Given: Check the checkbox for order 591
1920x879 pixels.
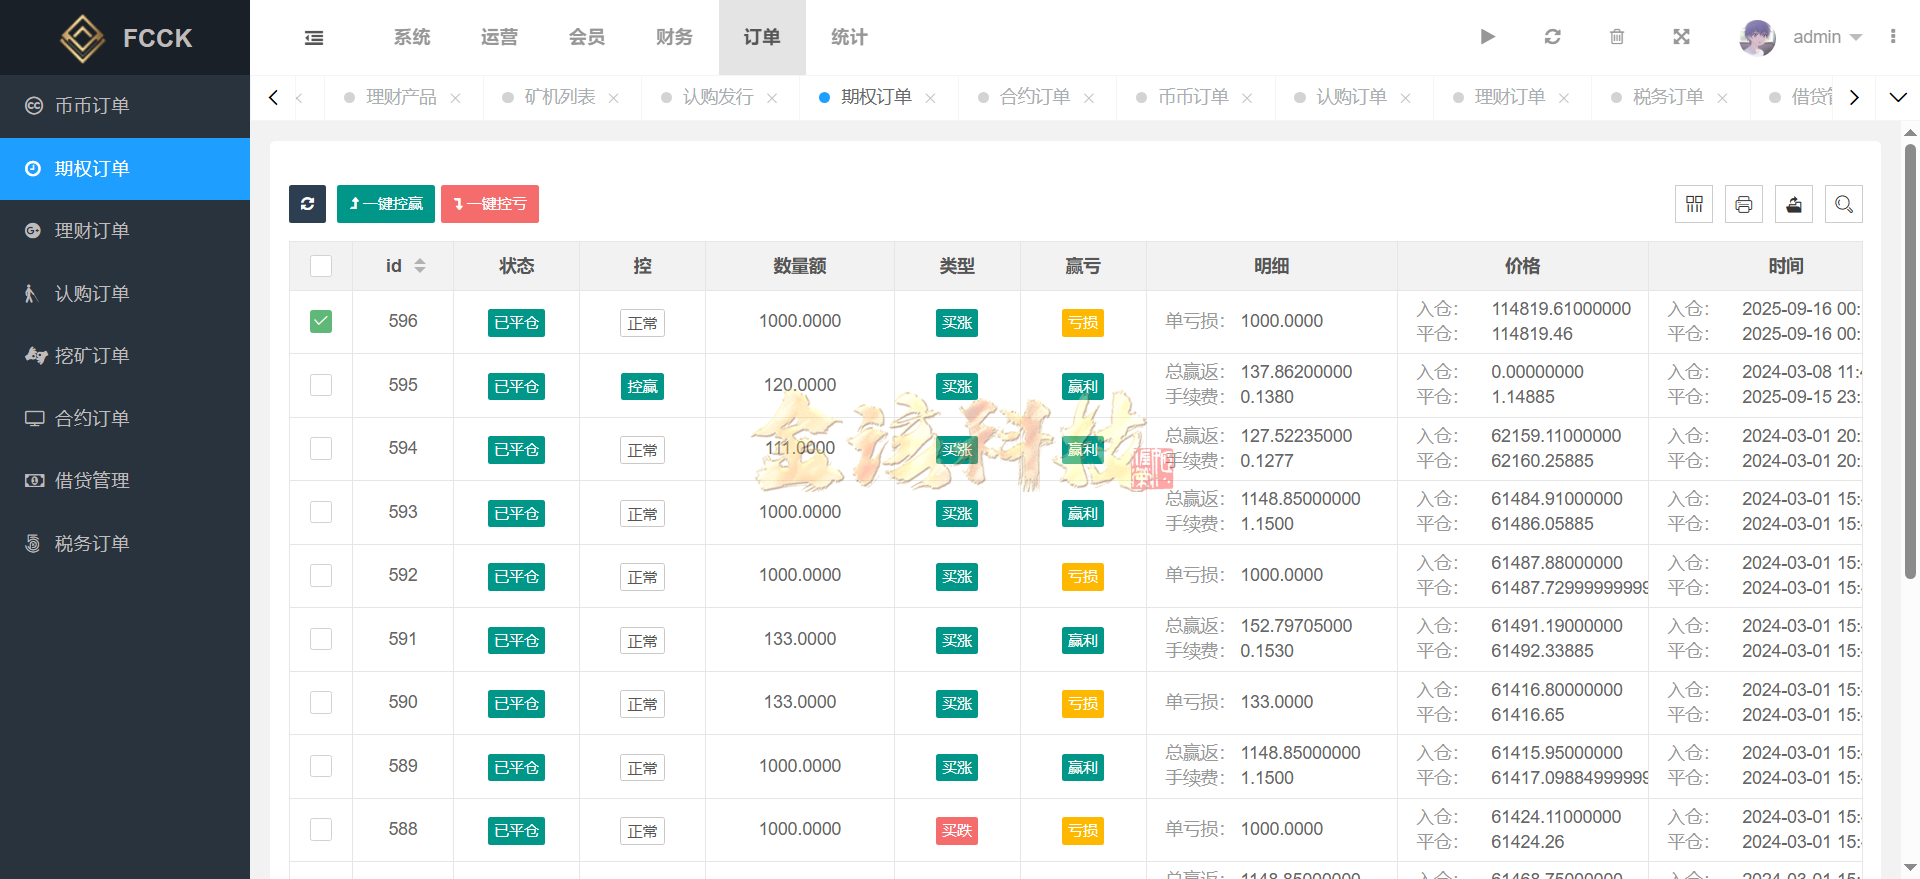Looking at the screenshot, I should click(321, 639).
